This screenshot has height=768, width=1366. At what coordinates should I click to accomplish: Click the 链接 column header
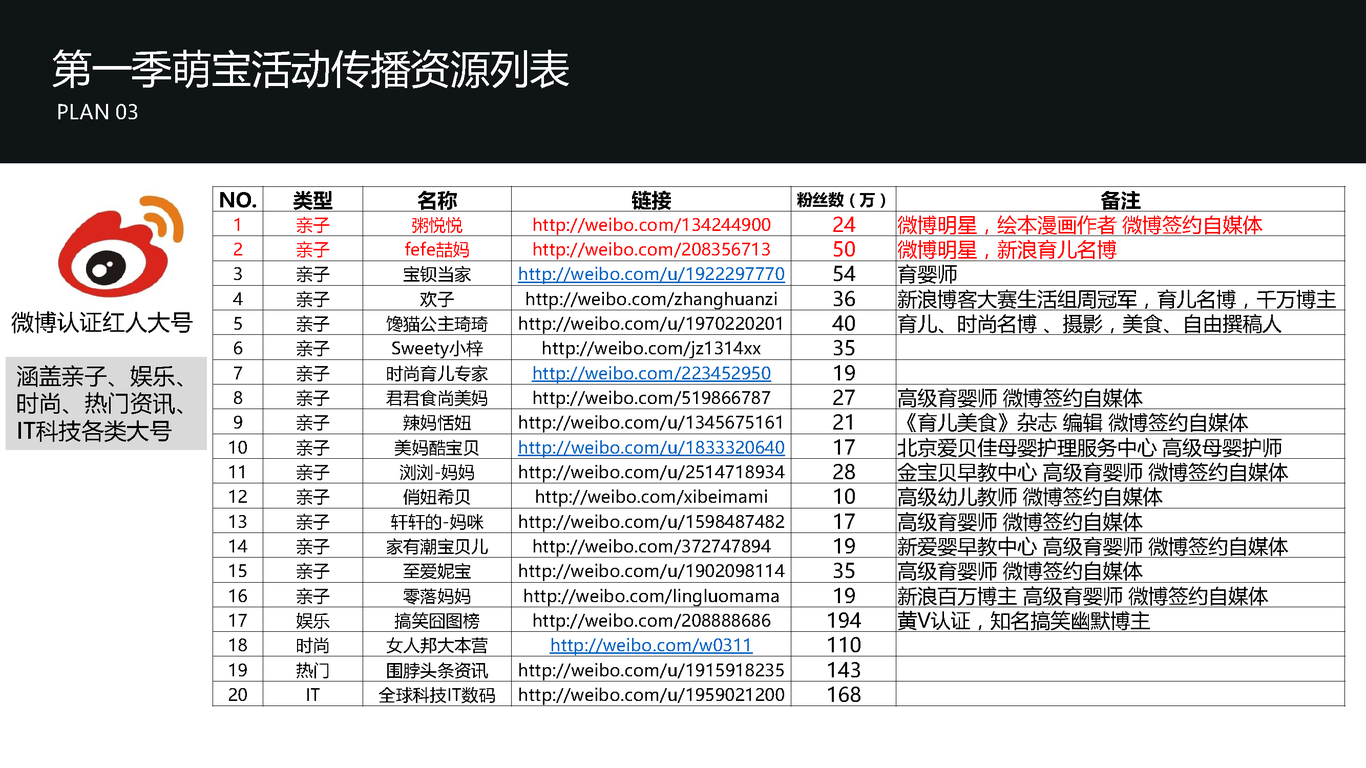click(x=651, y=200)
